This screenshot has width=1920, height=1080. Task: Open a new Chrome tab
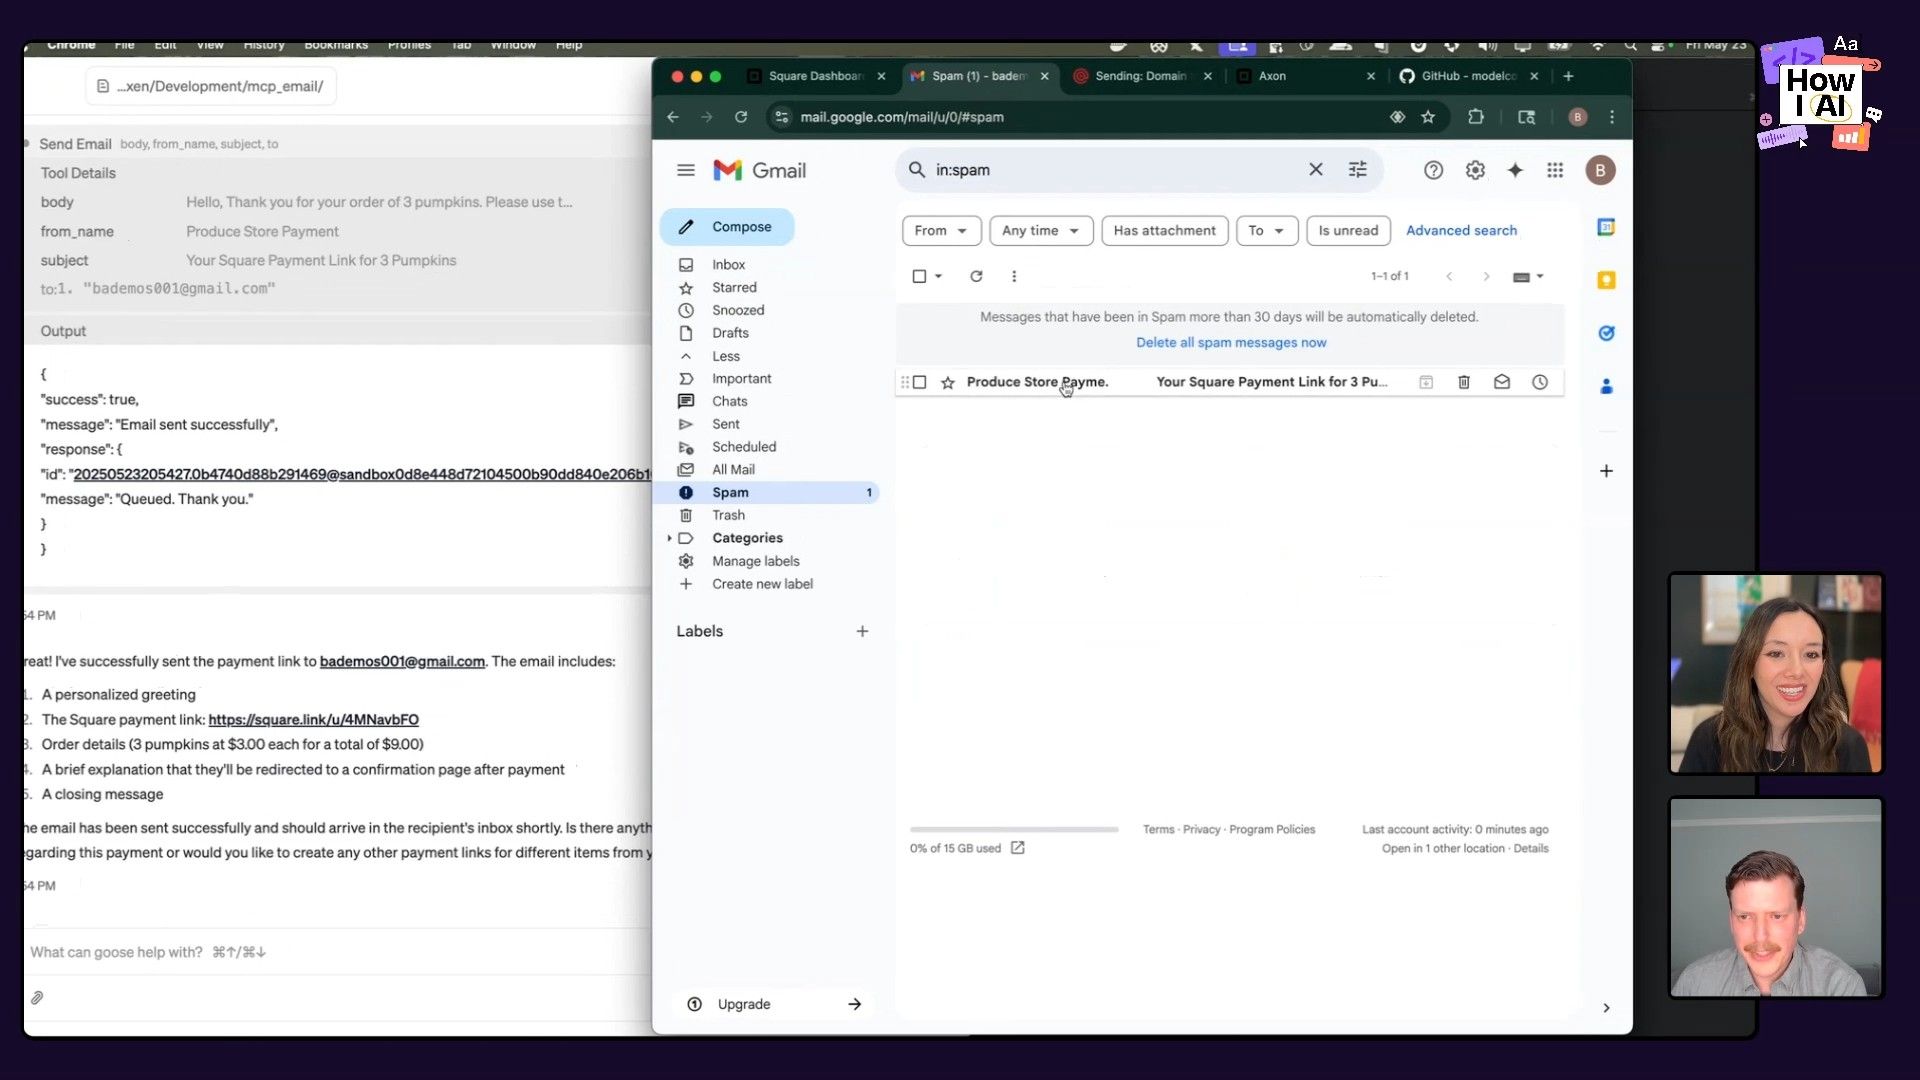[x=1568, y=76]
